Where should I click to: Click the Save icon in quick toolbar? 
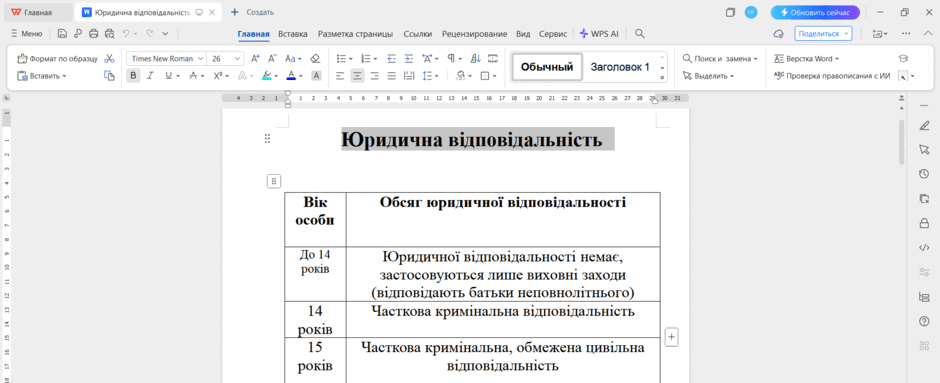coord(62,34)
